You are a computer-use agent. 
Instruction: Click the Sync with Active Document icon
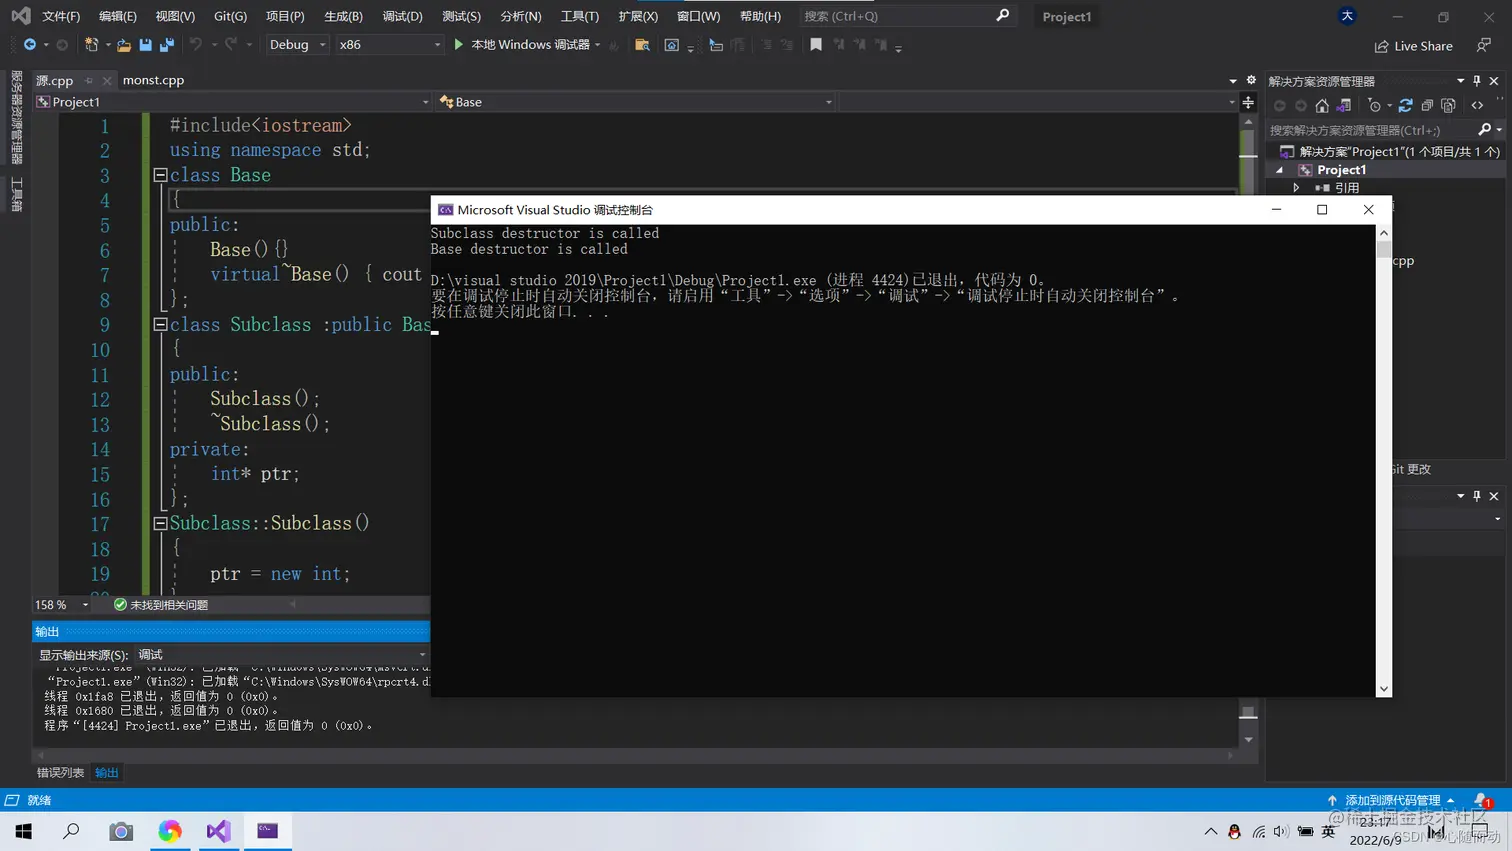[x=1405, y=106]
